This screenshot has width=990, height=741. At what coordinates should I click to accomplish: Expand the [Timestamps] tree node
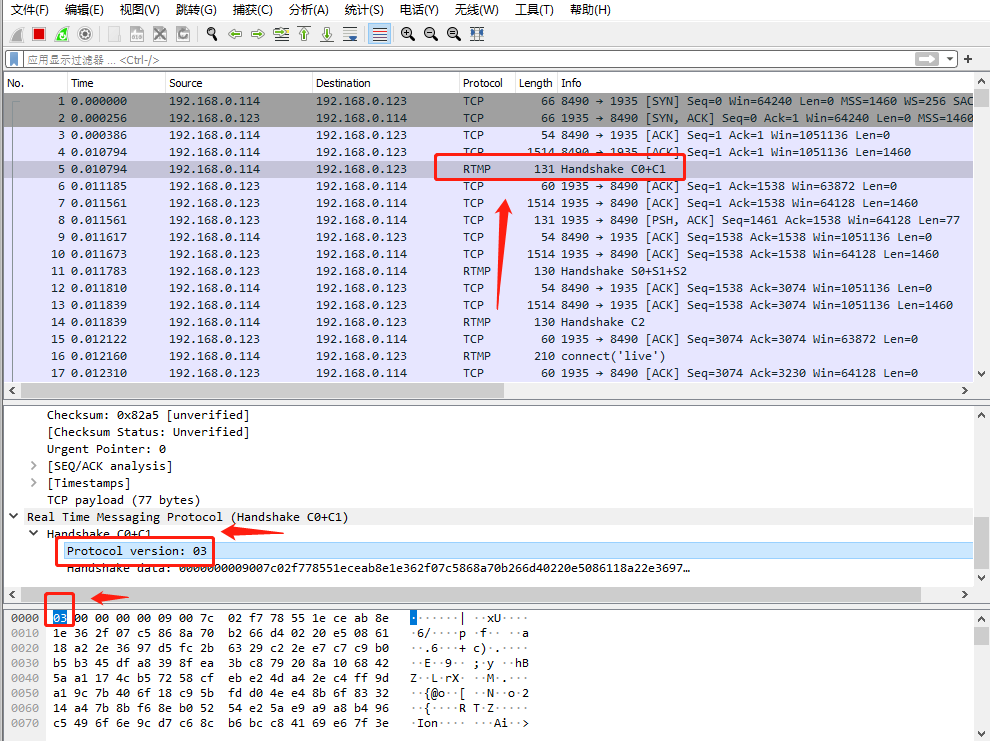click(x=33, y=483)
